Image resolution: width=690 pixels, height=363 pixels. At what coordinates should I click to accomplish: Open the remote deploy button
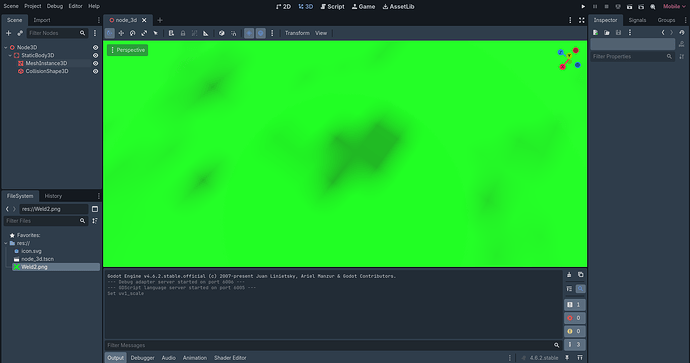[x=618, y=7]
